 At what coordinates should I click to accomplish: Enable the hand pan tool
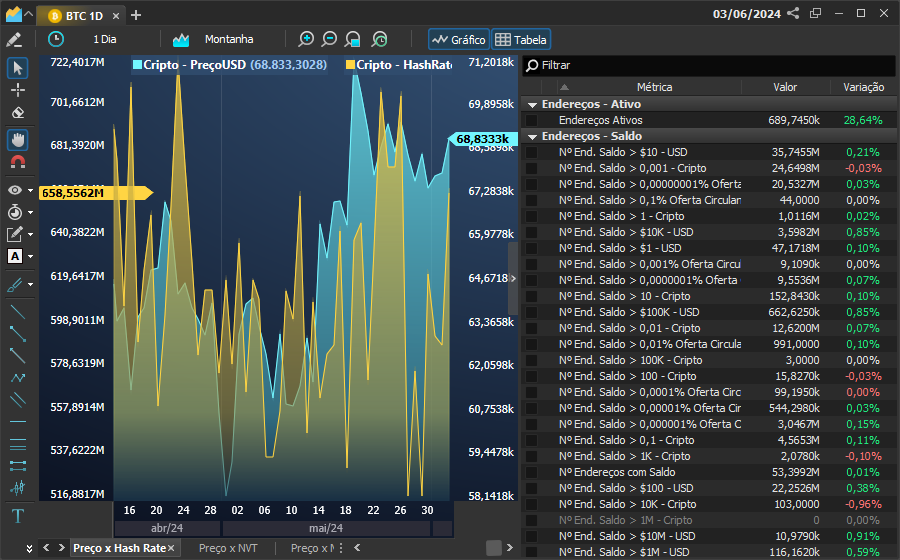[x=18, y=140]
